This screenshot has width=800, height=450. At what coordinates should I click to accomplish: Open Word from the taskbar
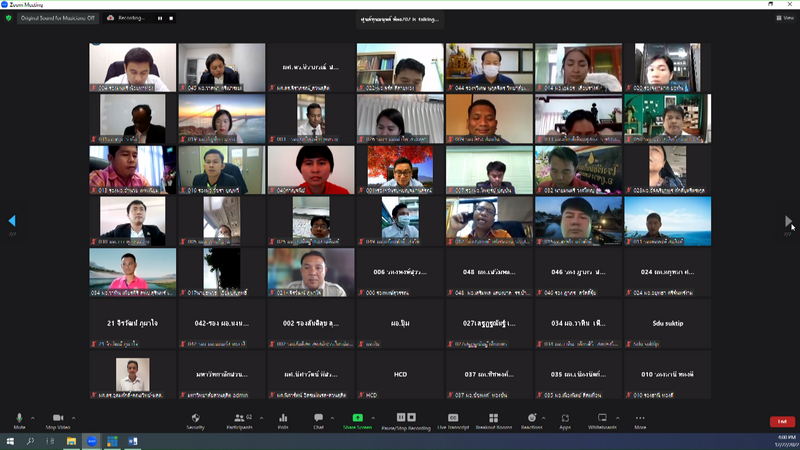tap(133, 441)
